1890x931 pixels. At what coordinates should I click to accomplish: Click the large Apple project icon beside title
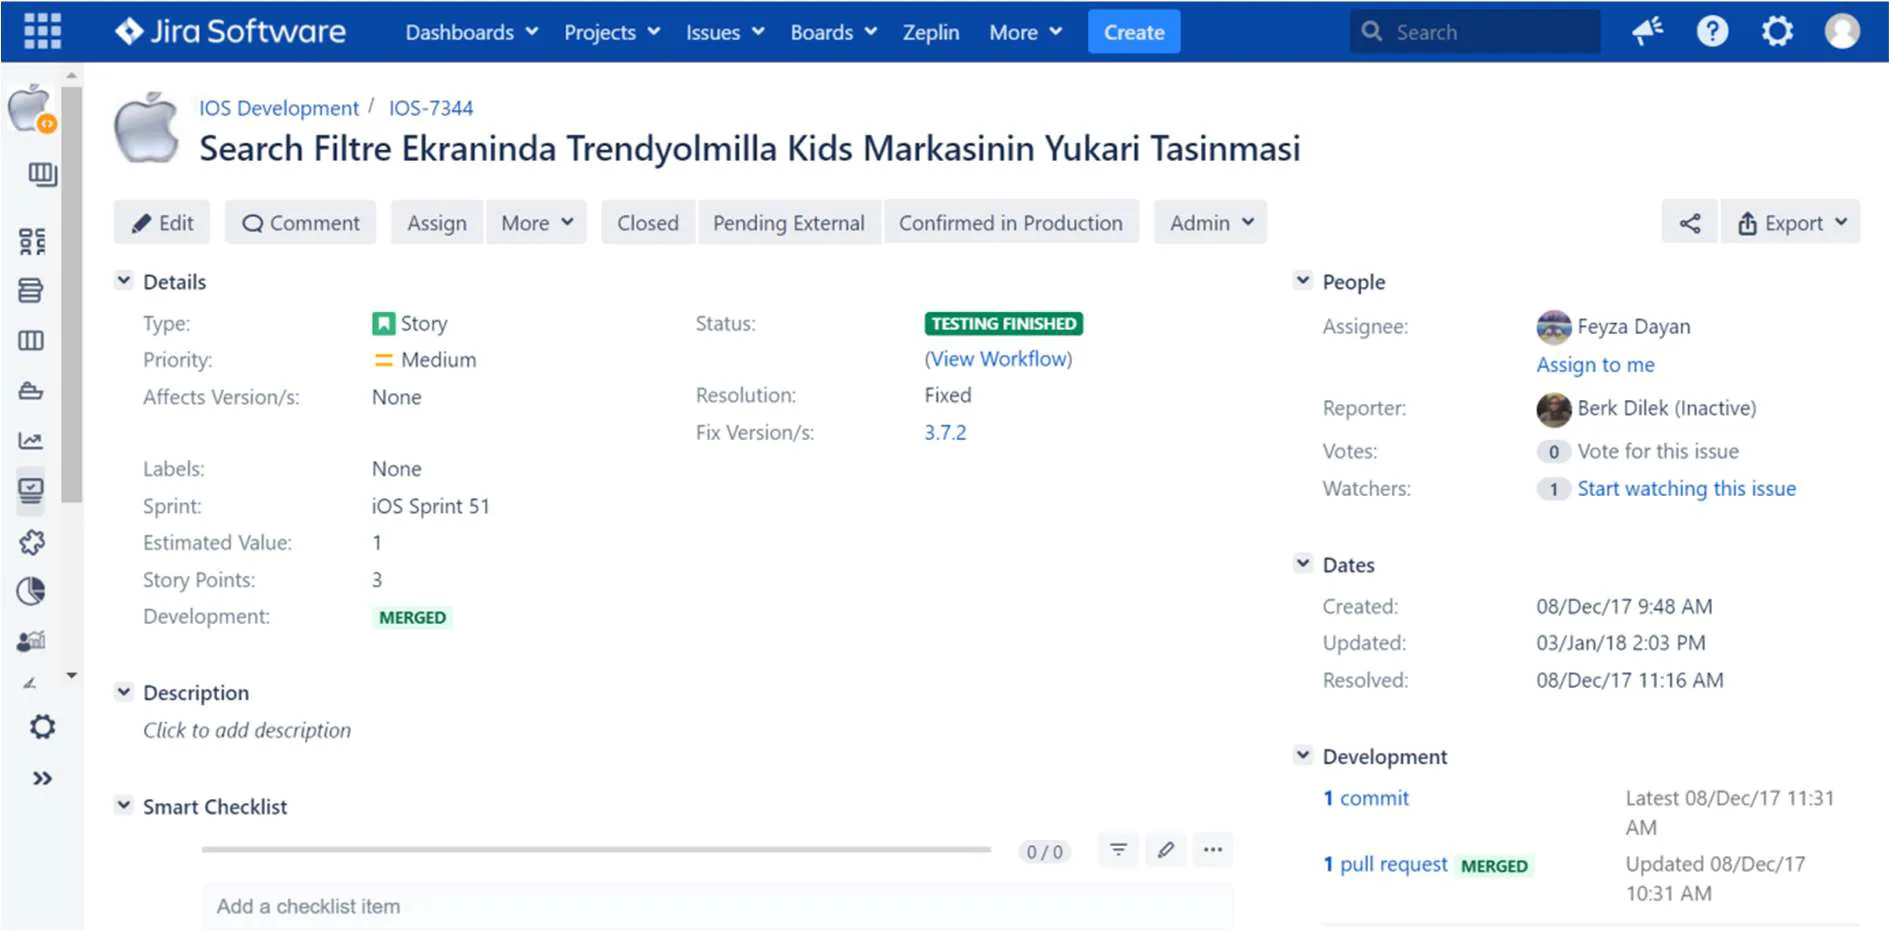point(146,128)
